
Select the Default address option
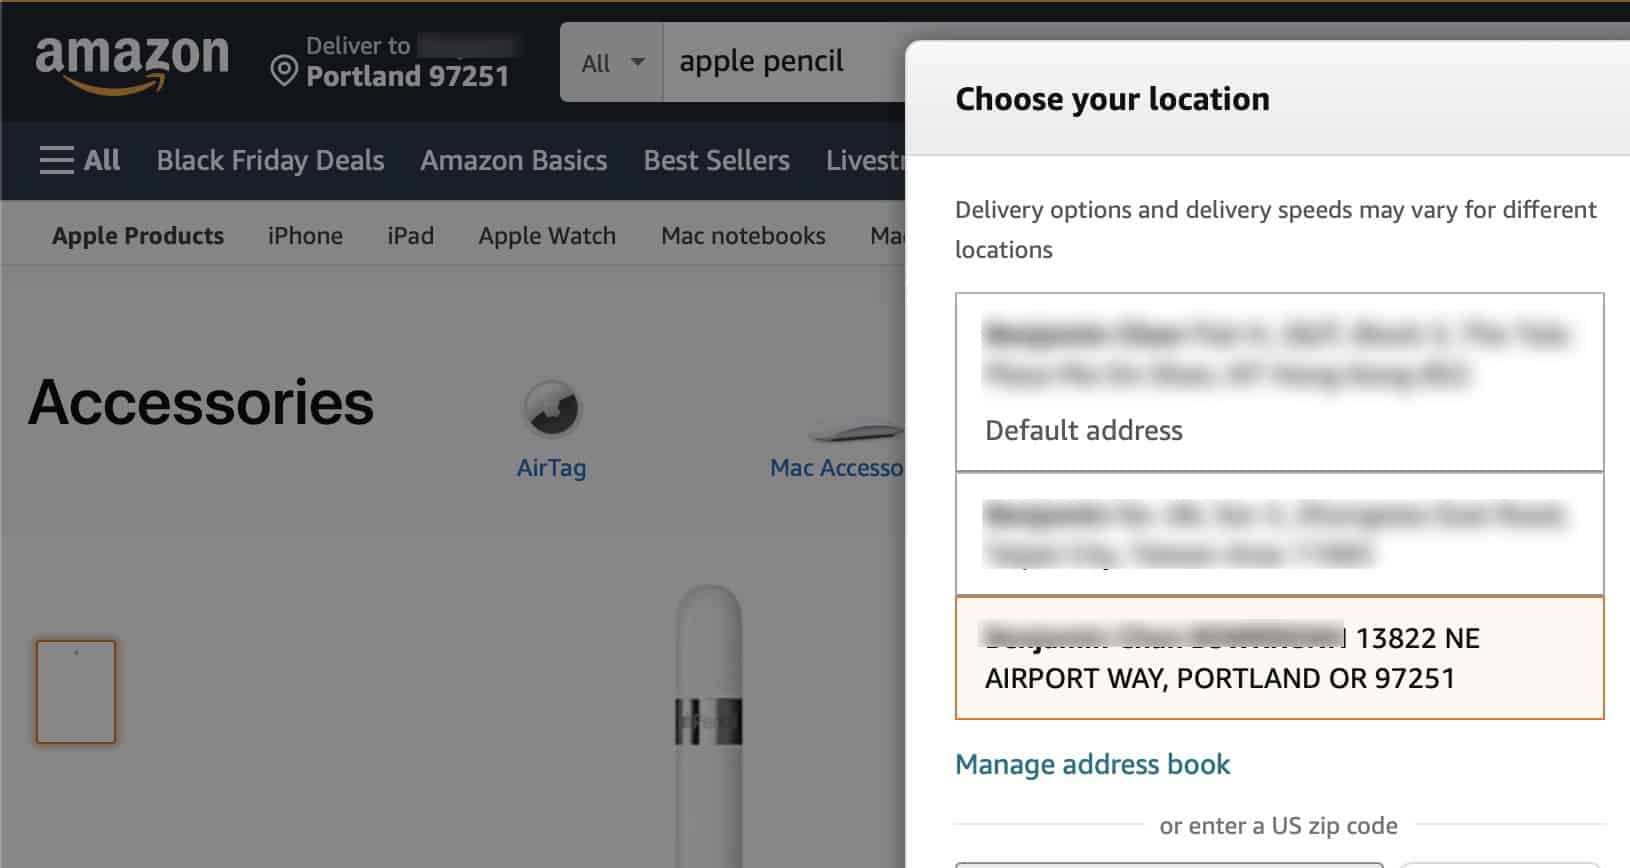[x=1279, y=382]
